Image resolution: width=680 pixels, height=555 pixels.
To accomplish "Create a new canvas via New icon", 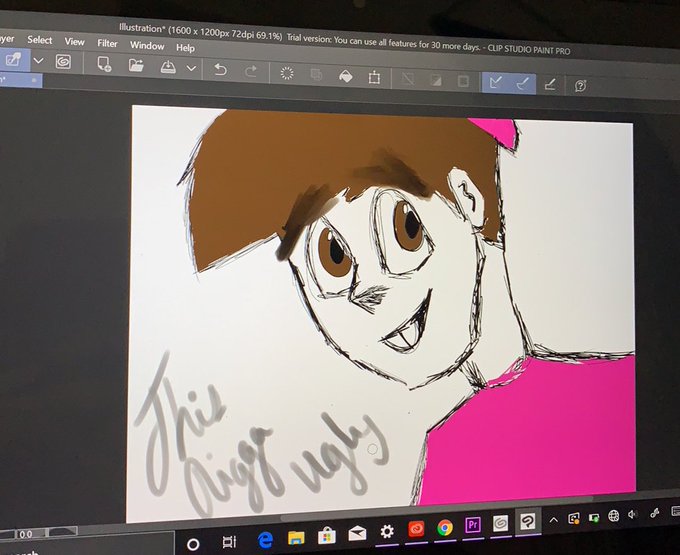I will [104, 64].
